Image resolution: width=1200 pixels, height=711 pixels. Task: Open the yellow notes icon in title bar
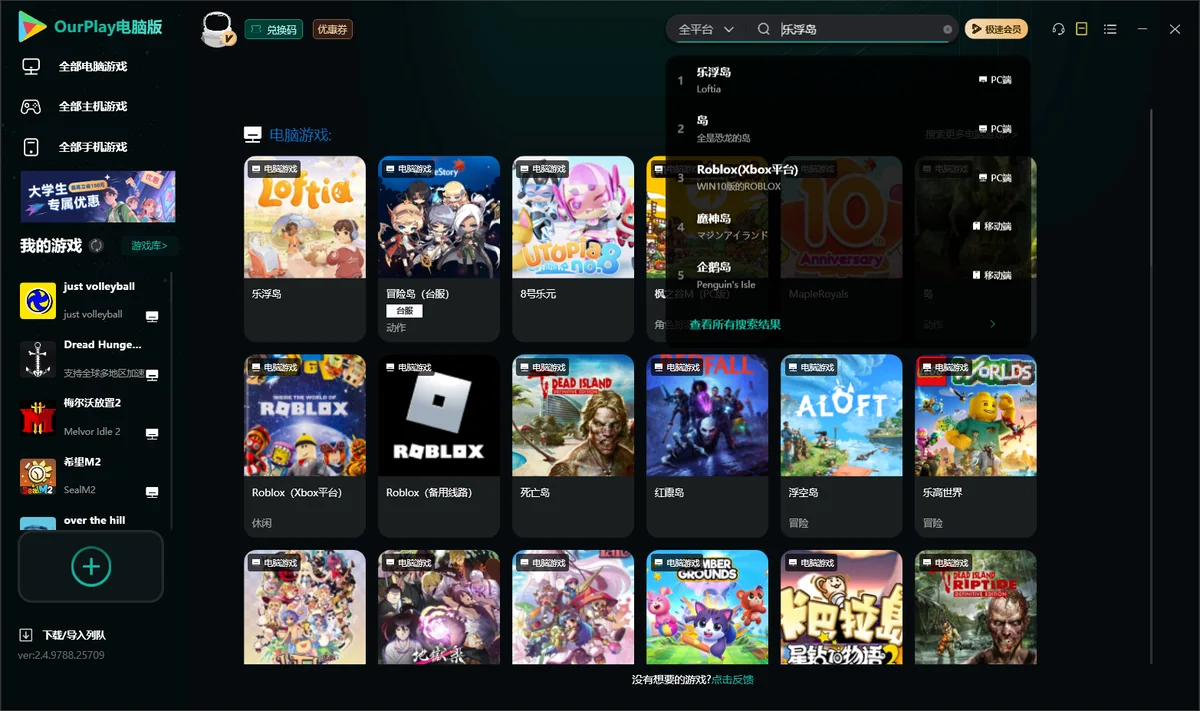click(x=1081, y=29)
